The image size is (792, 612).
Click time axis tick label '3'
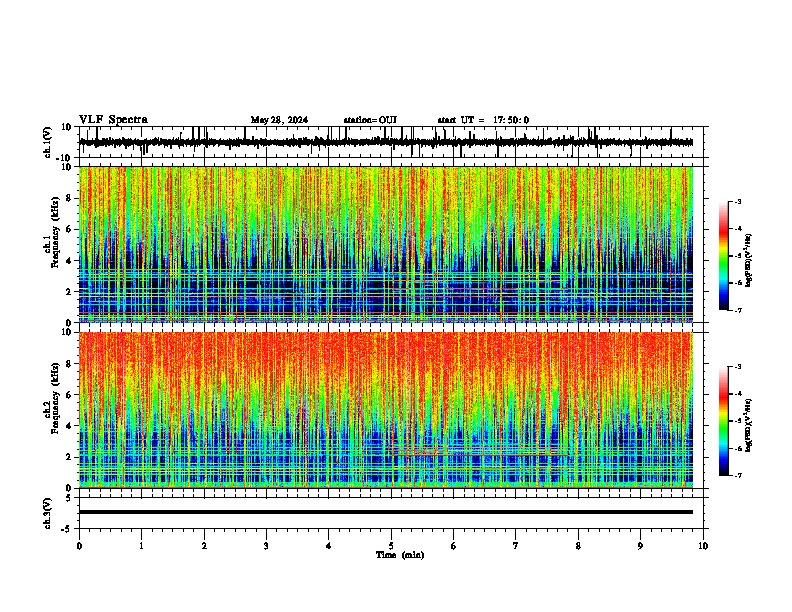267,546
